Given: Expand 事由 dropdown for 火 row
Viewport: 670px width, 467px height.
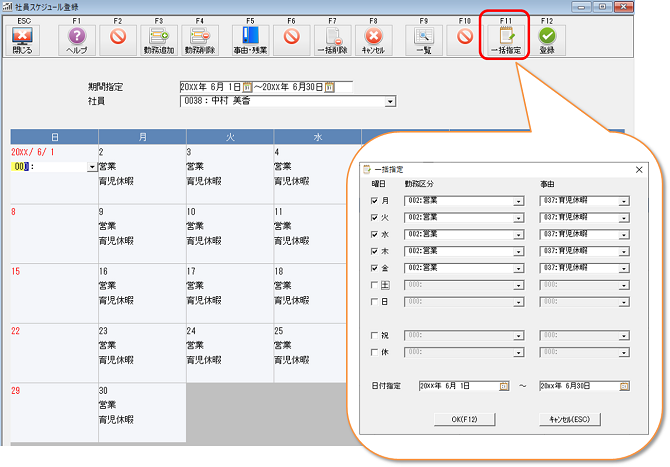Looking at the screenshot, I should click(x=624, y=218).
